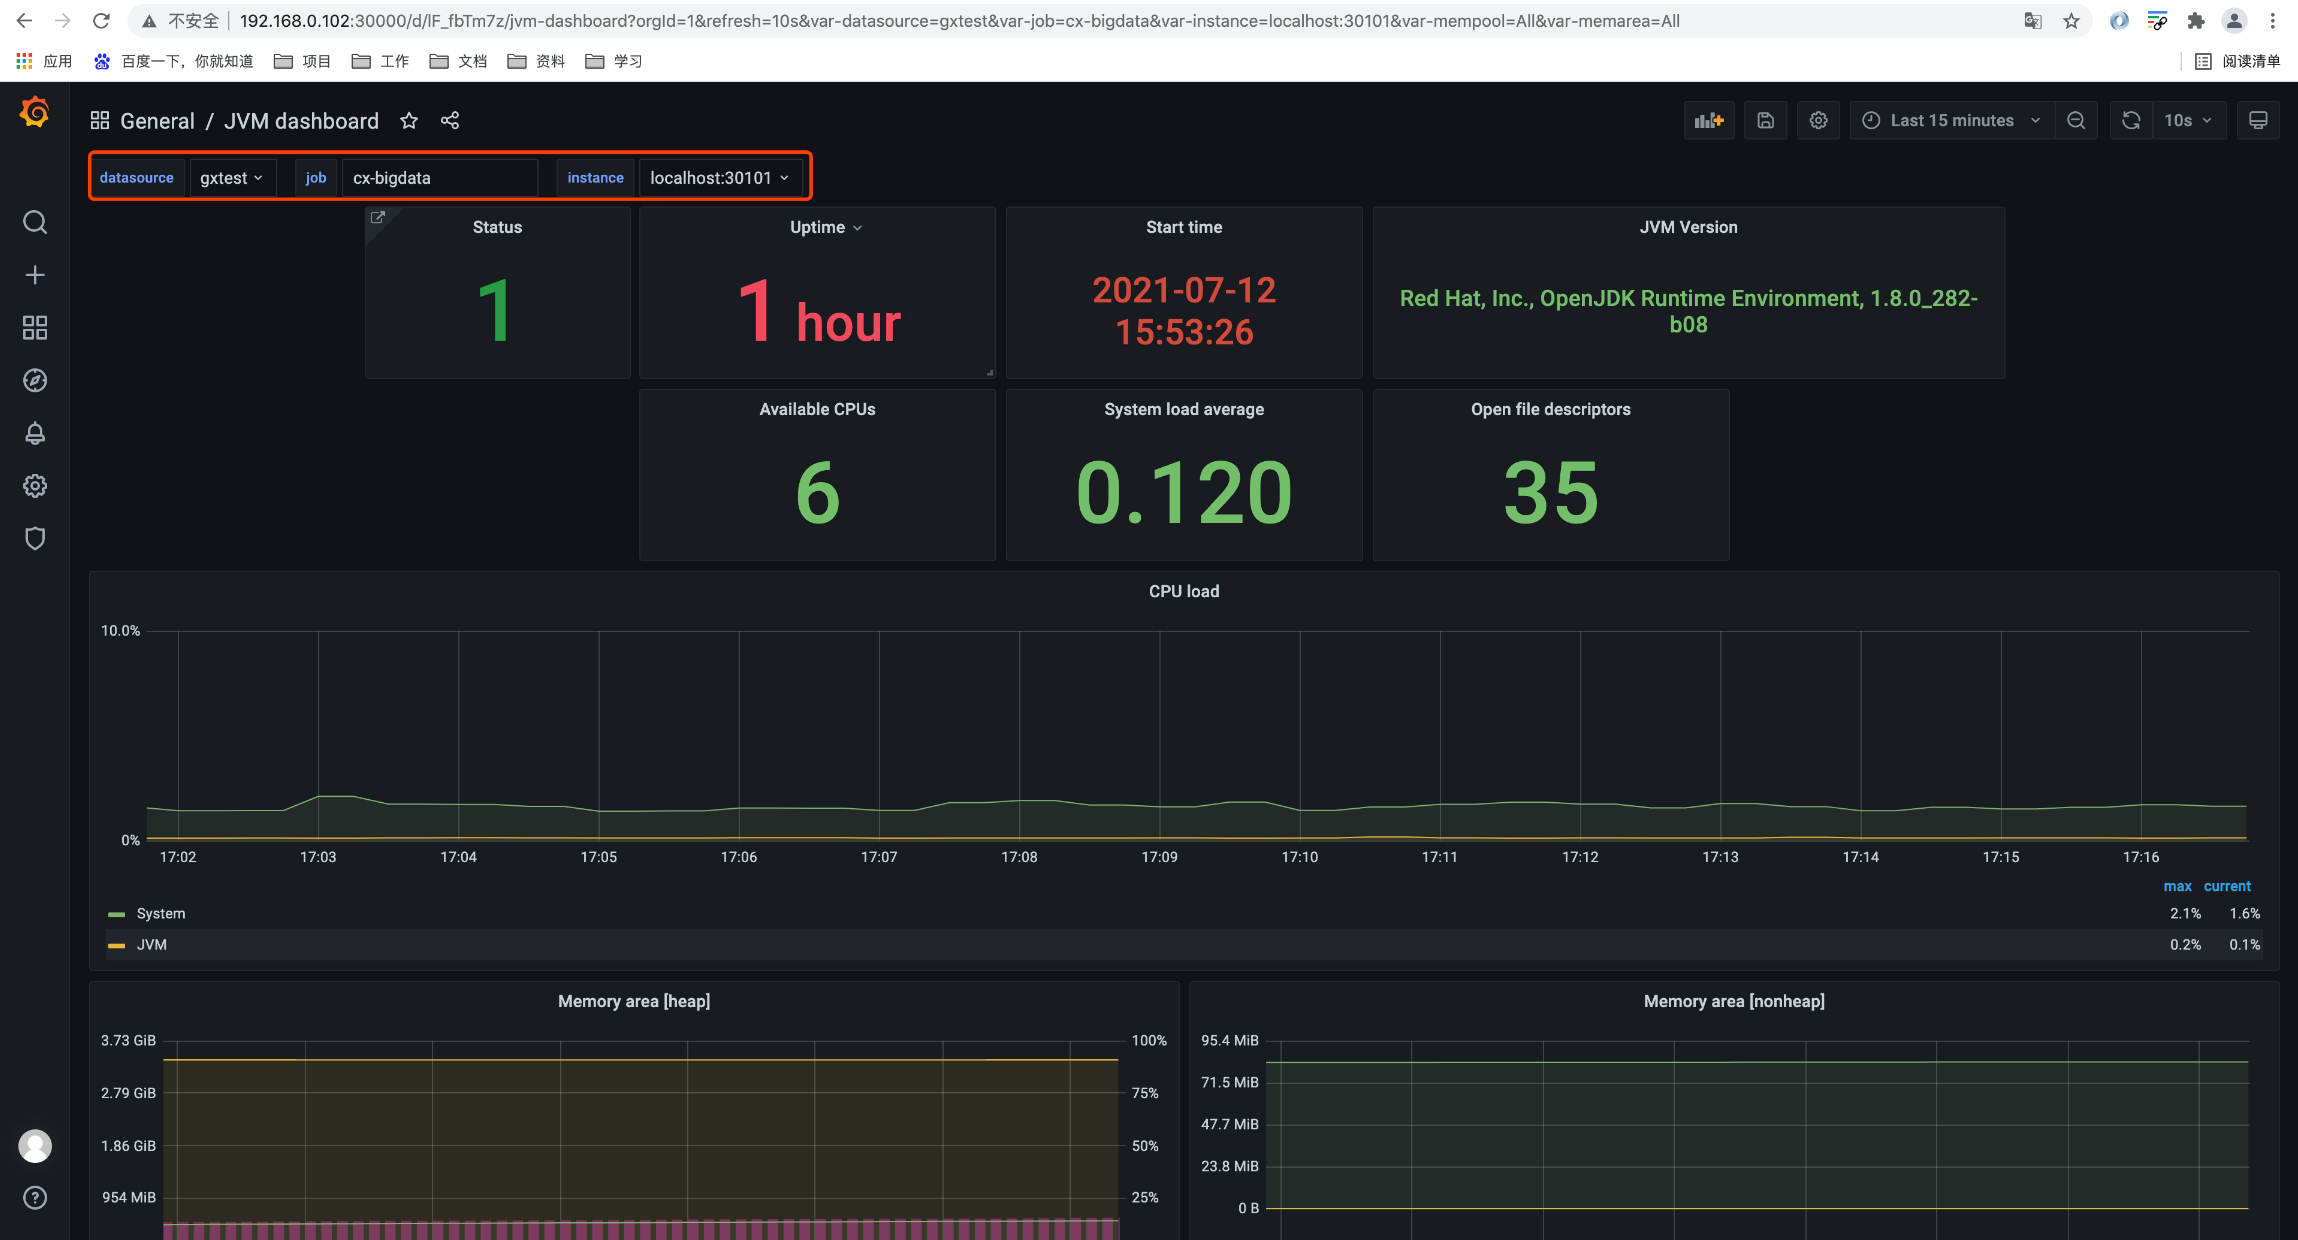The image size is (2298, 1240).
Task: Zoom out the time range
Action: [x=2077, y=120]
